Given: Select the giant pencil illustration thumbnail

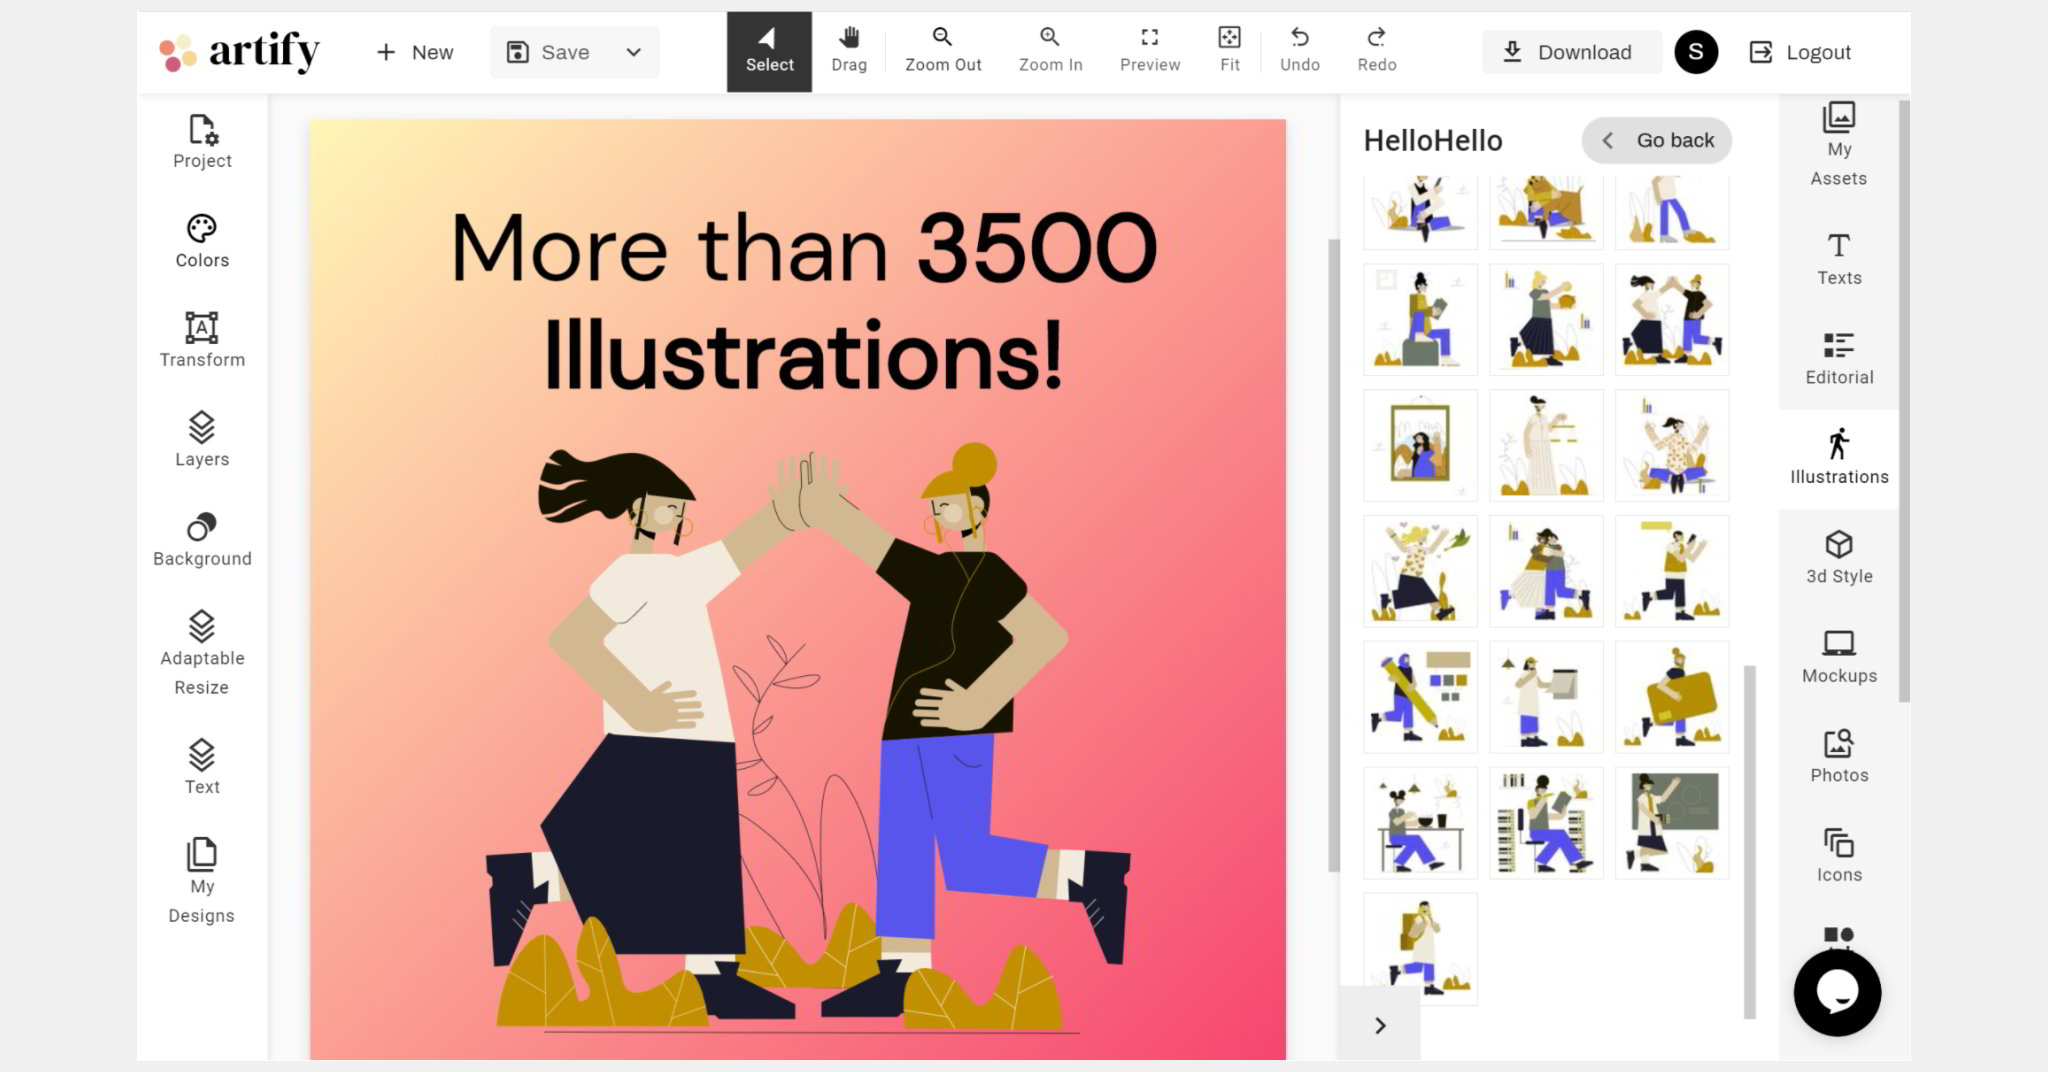Looking at the screenshot, I should click(x=1420, y=698).
